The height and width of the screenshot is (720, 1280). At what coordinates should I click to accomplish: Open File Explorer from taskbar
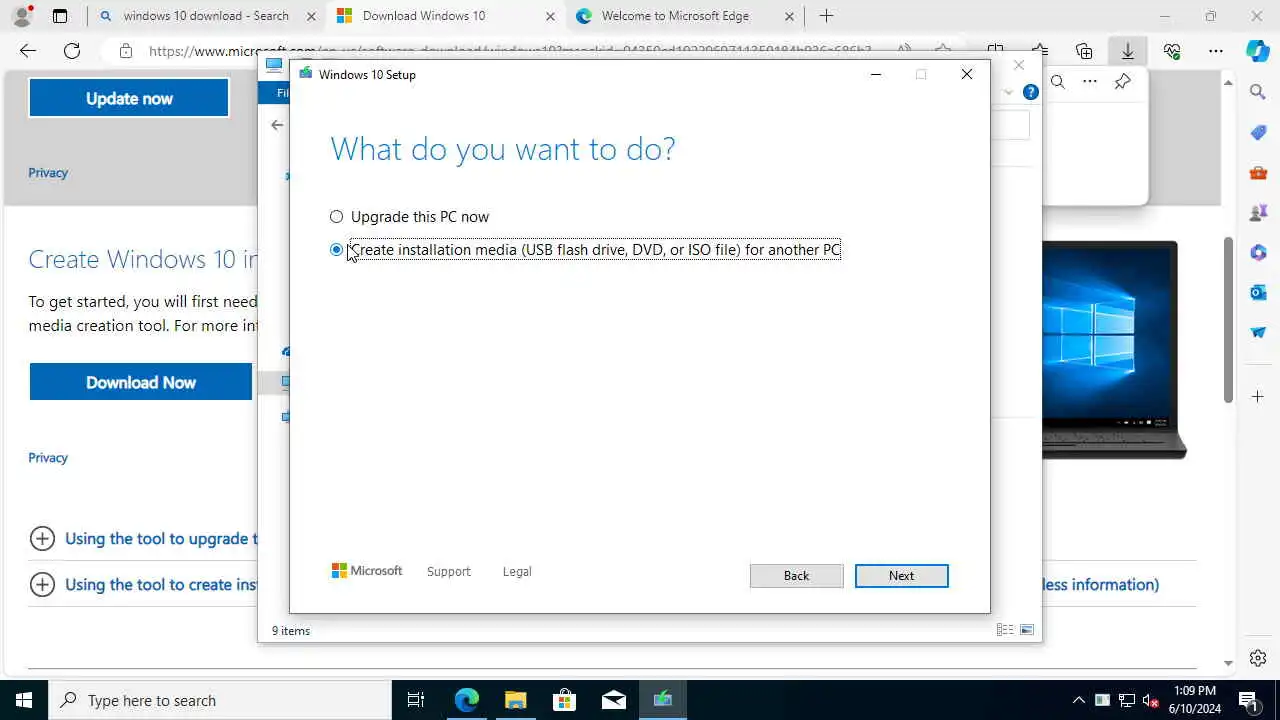(x=515, y=700)
